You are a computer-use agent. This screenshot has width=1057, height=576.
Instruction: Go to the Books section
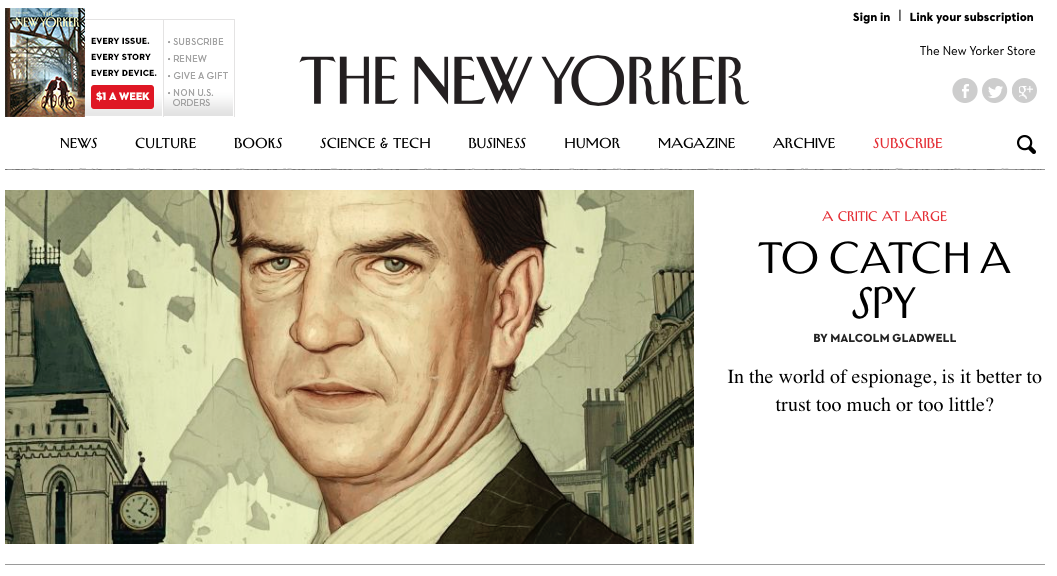258,143
